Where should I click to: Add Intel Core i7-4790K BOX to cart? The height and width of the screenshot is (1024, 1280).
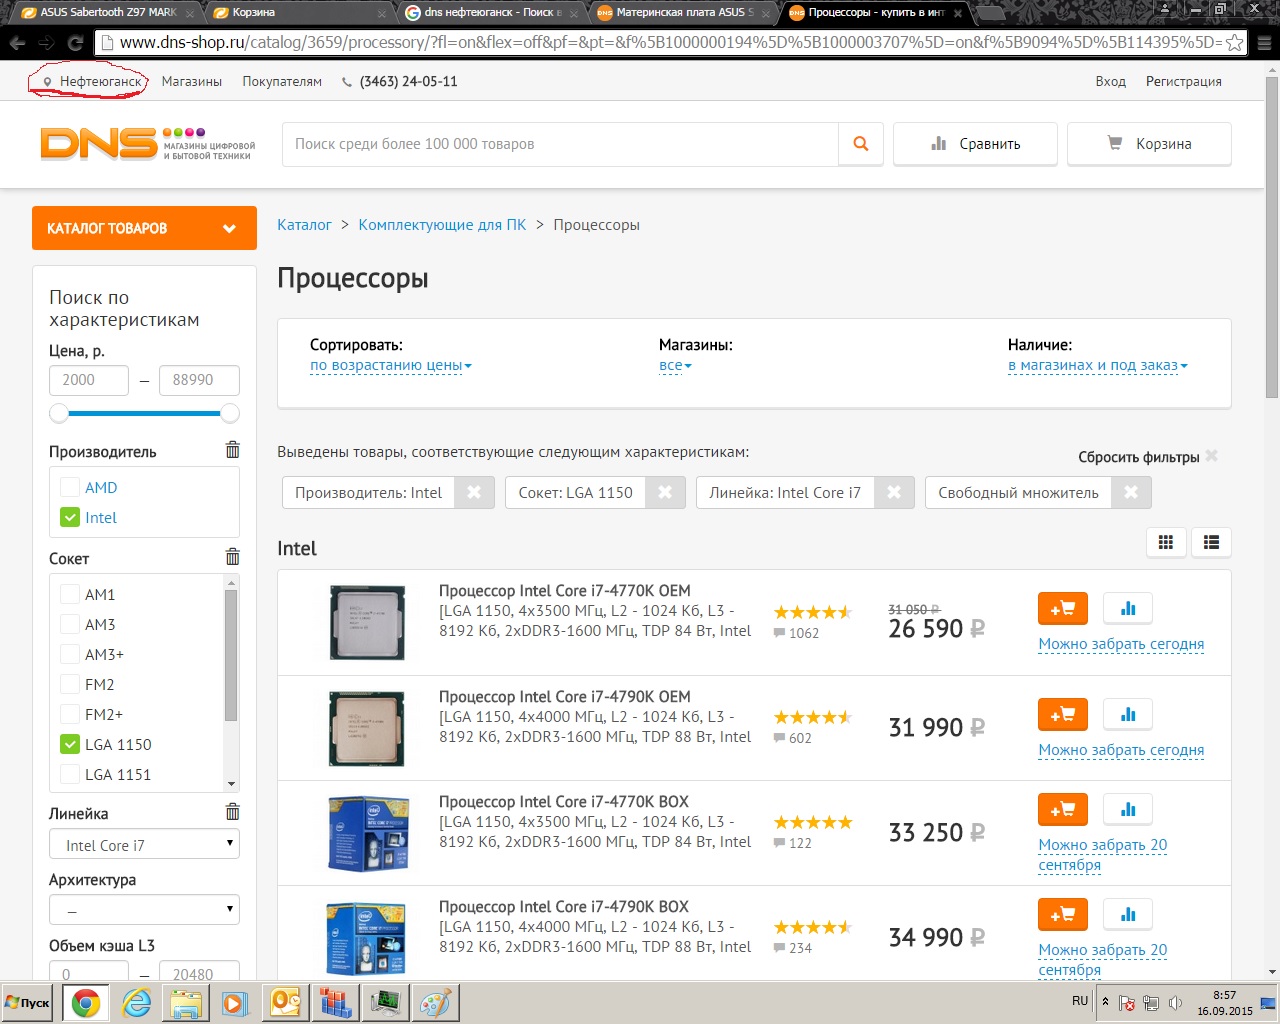[x=1062, y=914]
